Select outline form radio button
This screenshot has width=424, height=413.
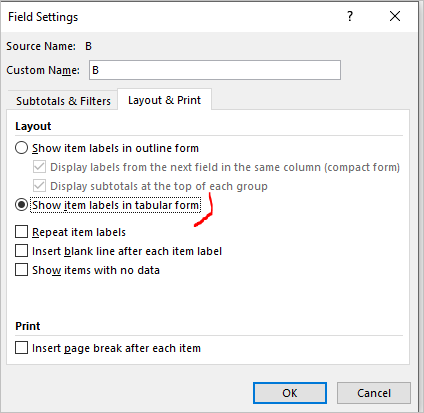click(21, 148)
